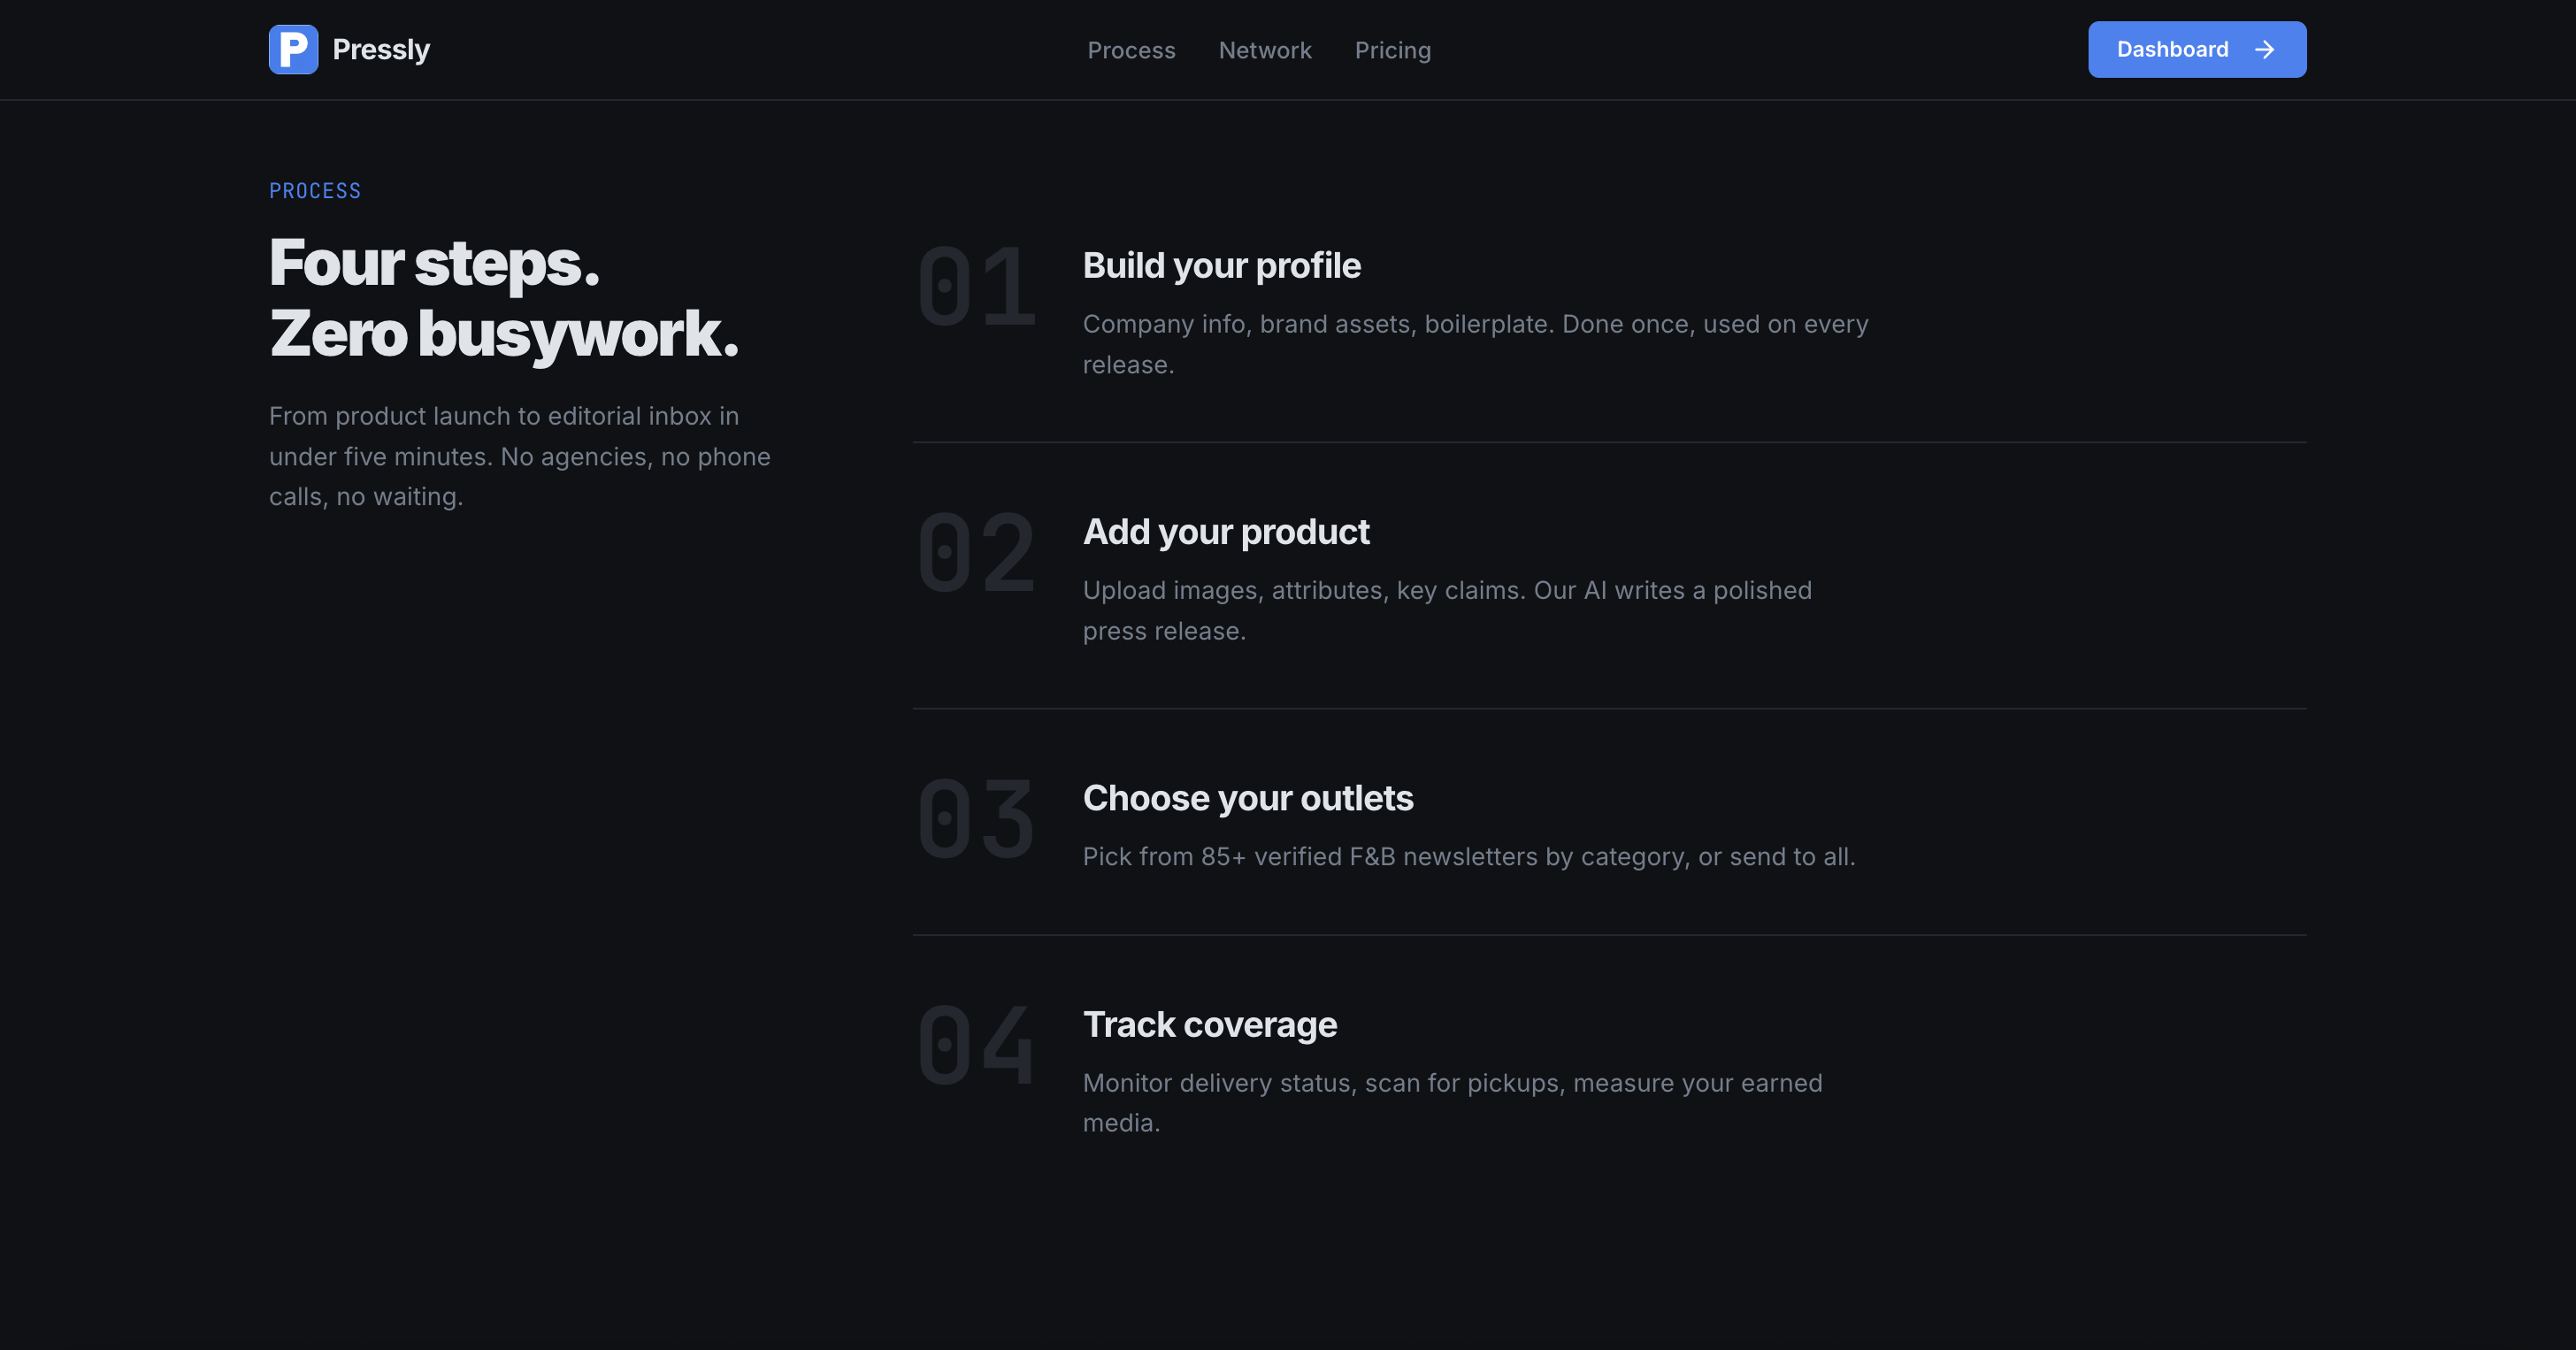
Task: Click the Dashboard button
Action: point(2197,49)
